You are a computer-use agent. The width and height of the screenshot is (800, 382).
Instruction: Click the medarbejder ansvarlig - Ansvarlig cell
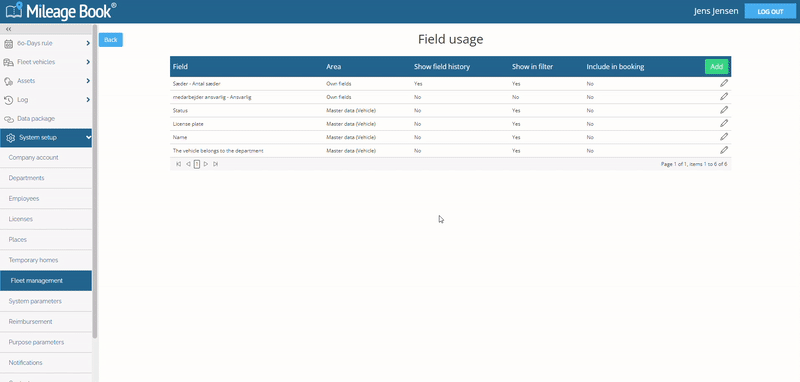(x=212, y=97)
